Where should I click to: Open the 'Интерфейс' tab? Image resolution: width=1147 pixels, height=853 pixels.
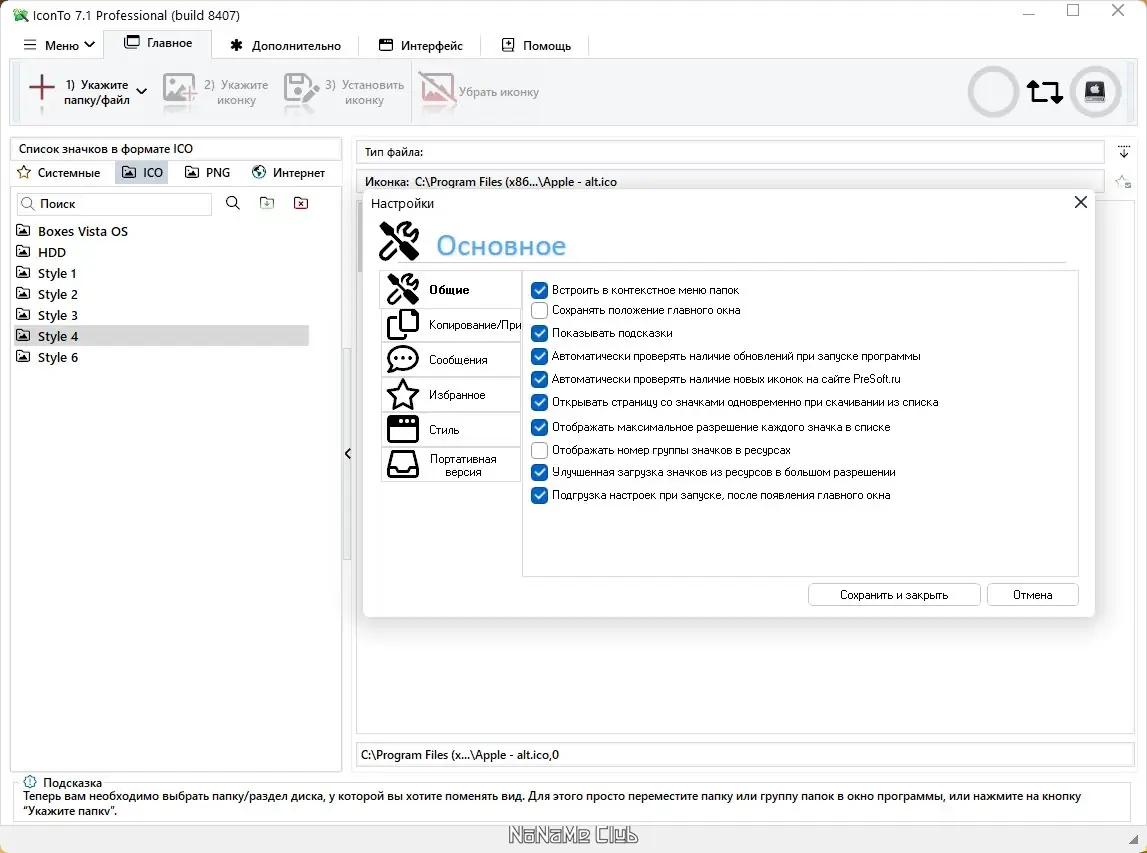point(421,45)
